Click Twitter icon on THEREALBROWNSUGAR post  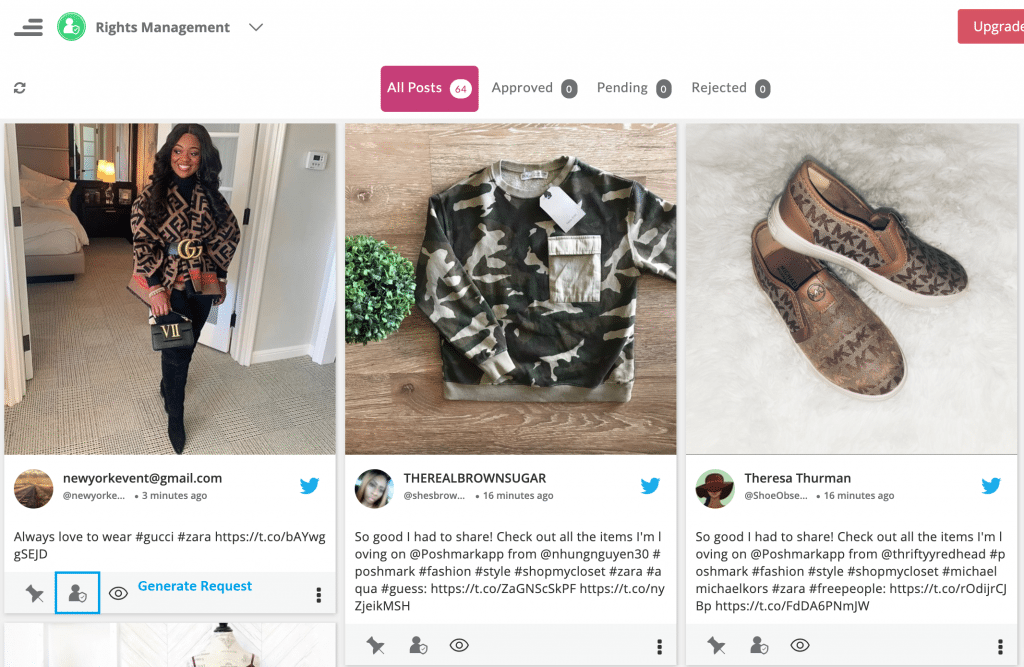[x=650, y=486]
